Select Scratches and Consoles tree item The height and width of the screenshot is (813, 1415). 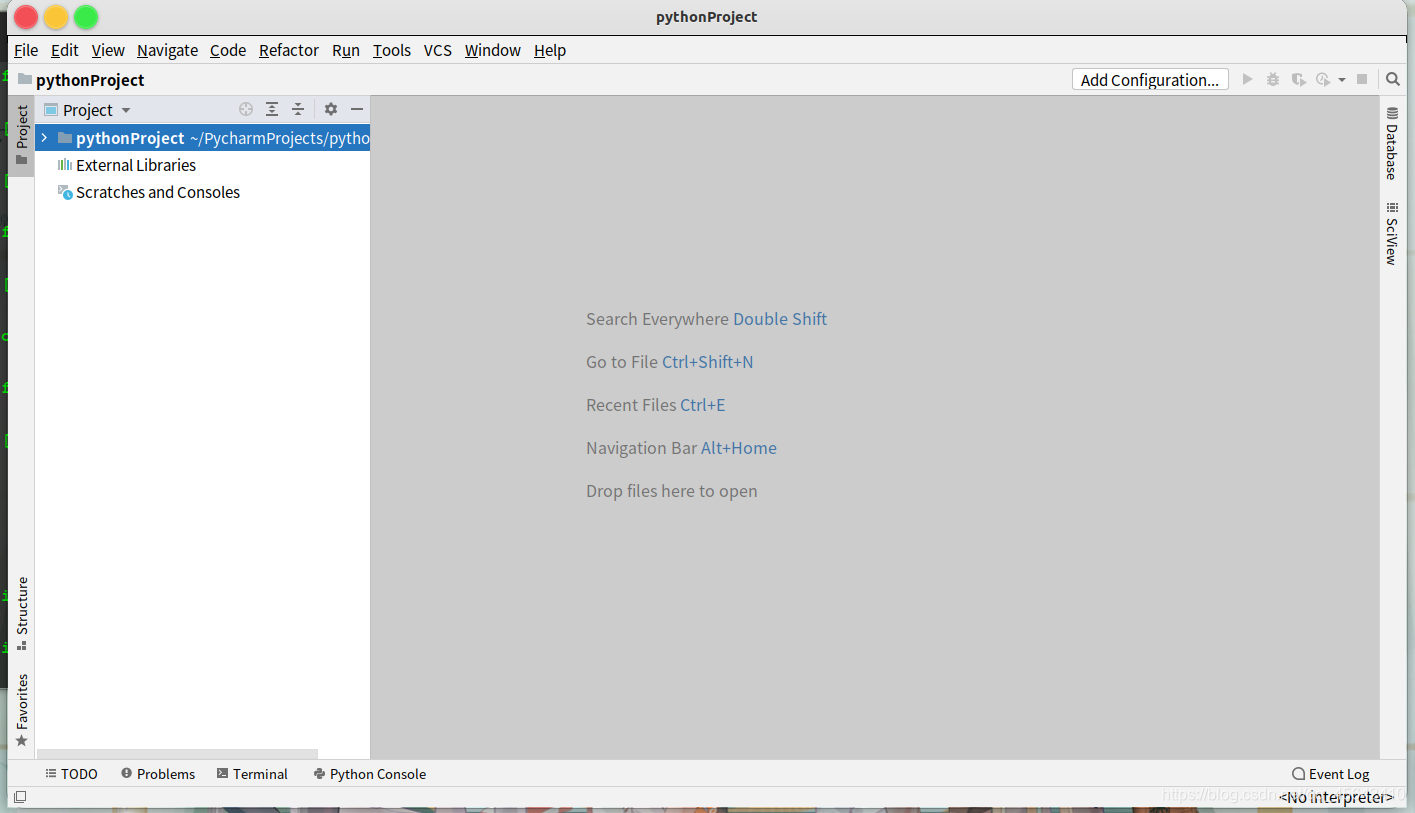click(203, 192)
